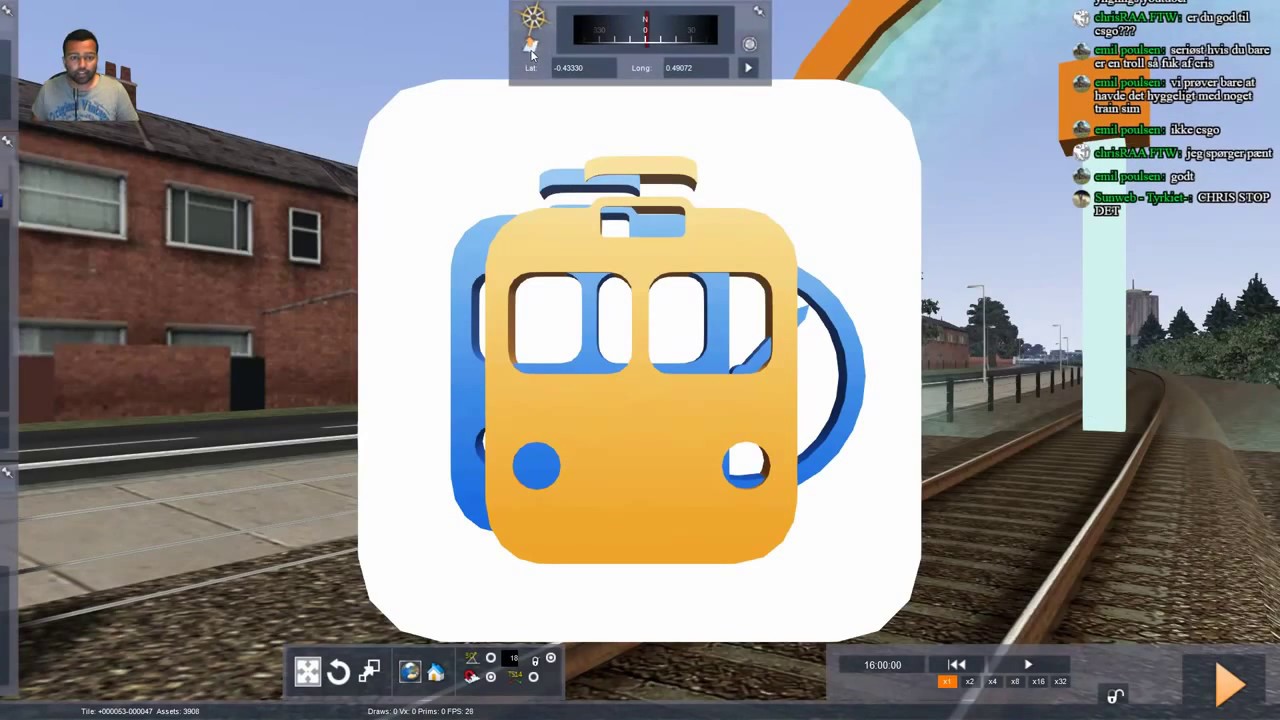Click the chat message "CHRIS STOP DET"
Screen dimensions: 1280x720
click(x=1182, y=204)
